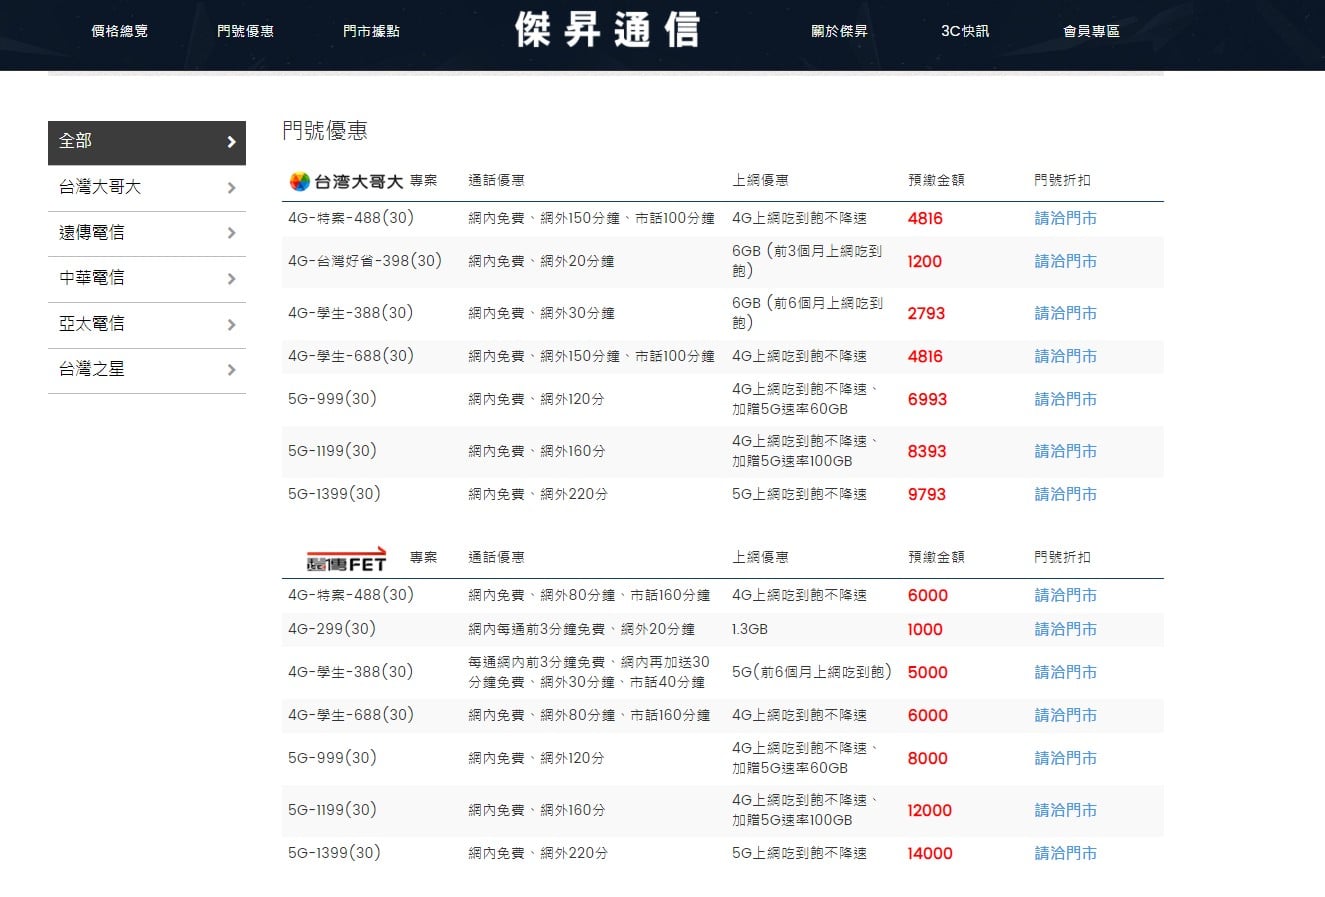Click the chevron beside 亞太電信
The width and height of the screenshot is (1325, 897).
click(x=231, y=325)
